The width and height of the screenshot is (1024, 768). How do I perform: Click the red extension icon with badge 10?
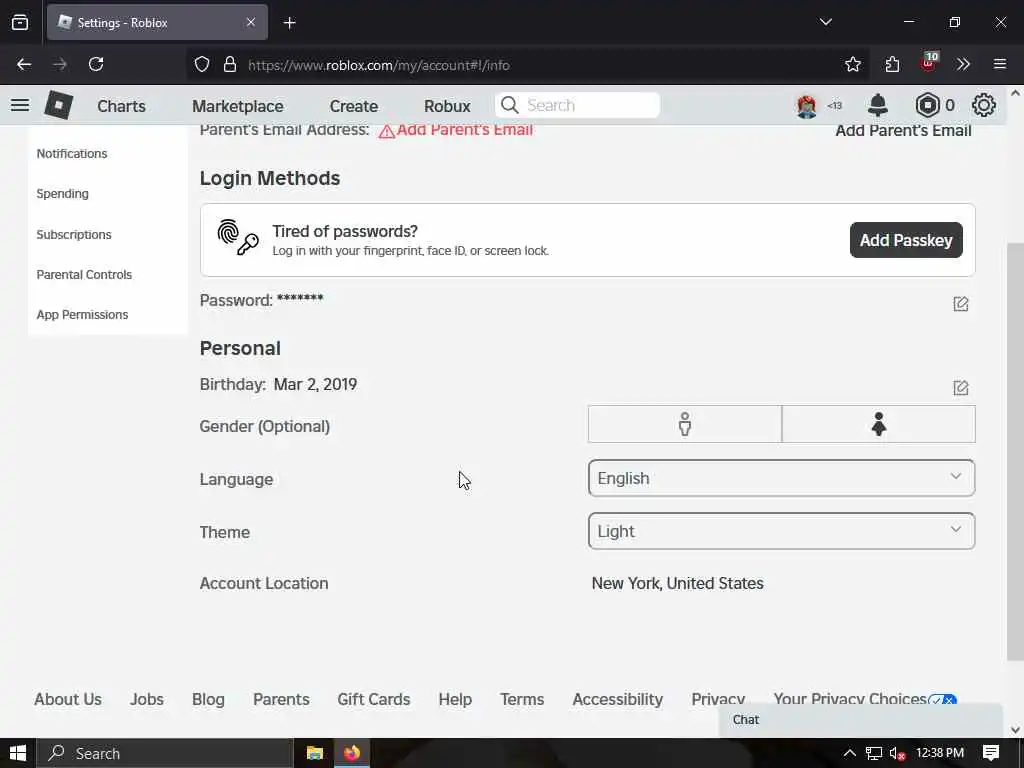pos(928,63)
